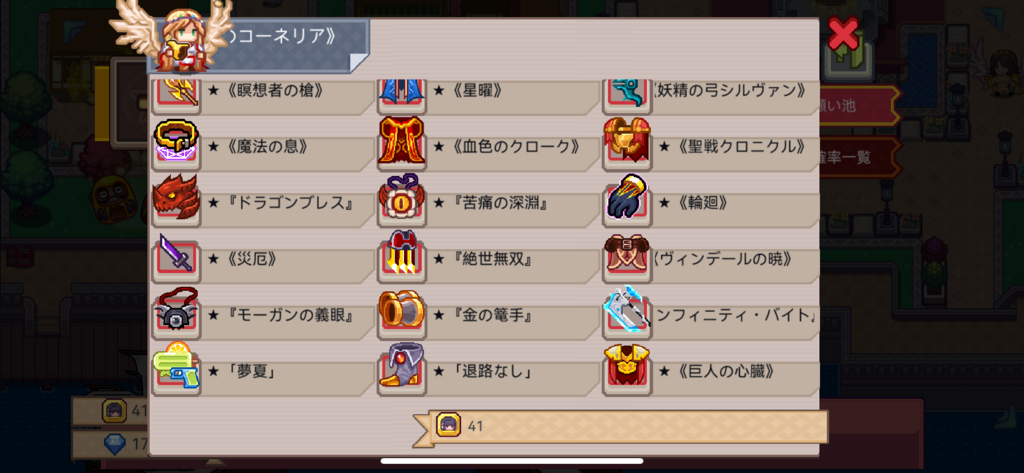Tap the ice axe インフィニティ・バイト icon
1024x473 pixels.
(x=626, y=311)
